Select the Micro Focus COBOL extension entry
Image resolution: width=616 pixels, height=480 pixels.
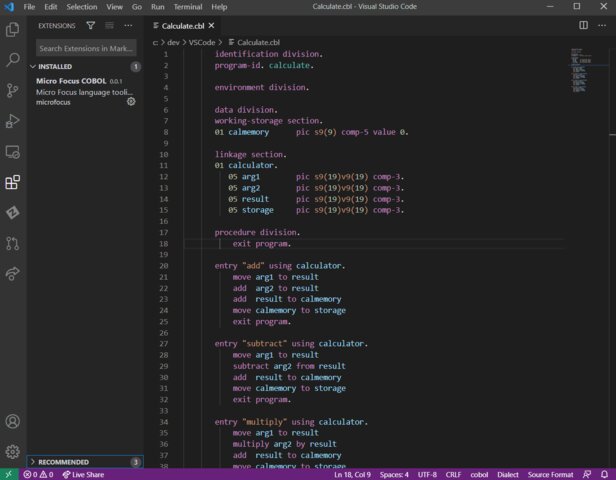coord(86,91)
